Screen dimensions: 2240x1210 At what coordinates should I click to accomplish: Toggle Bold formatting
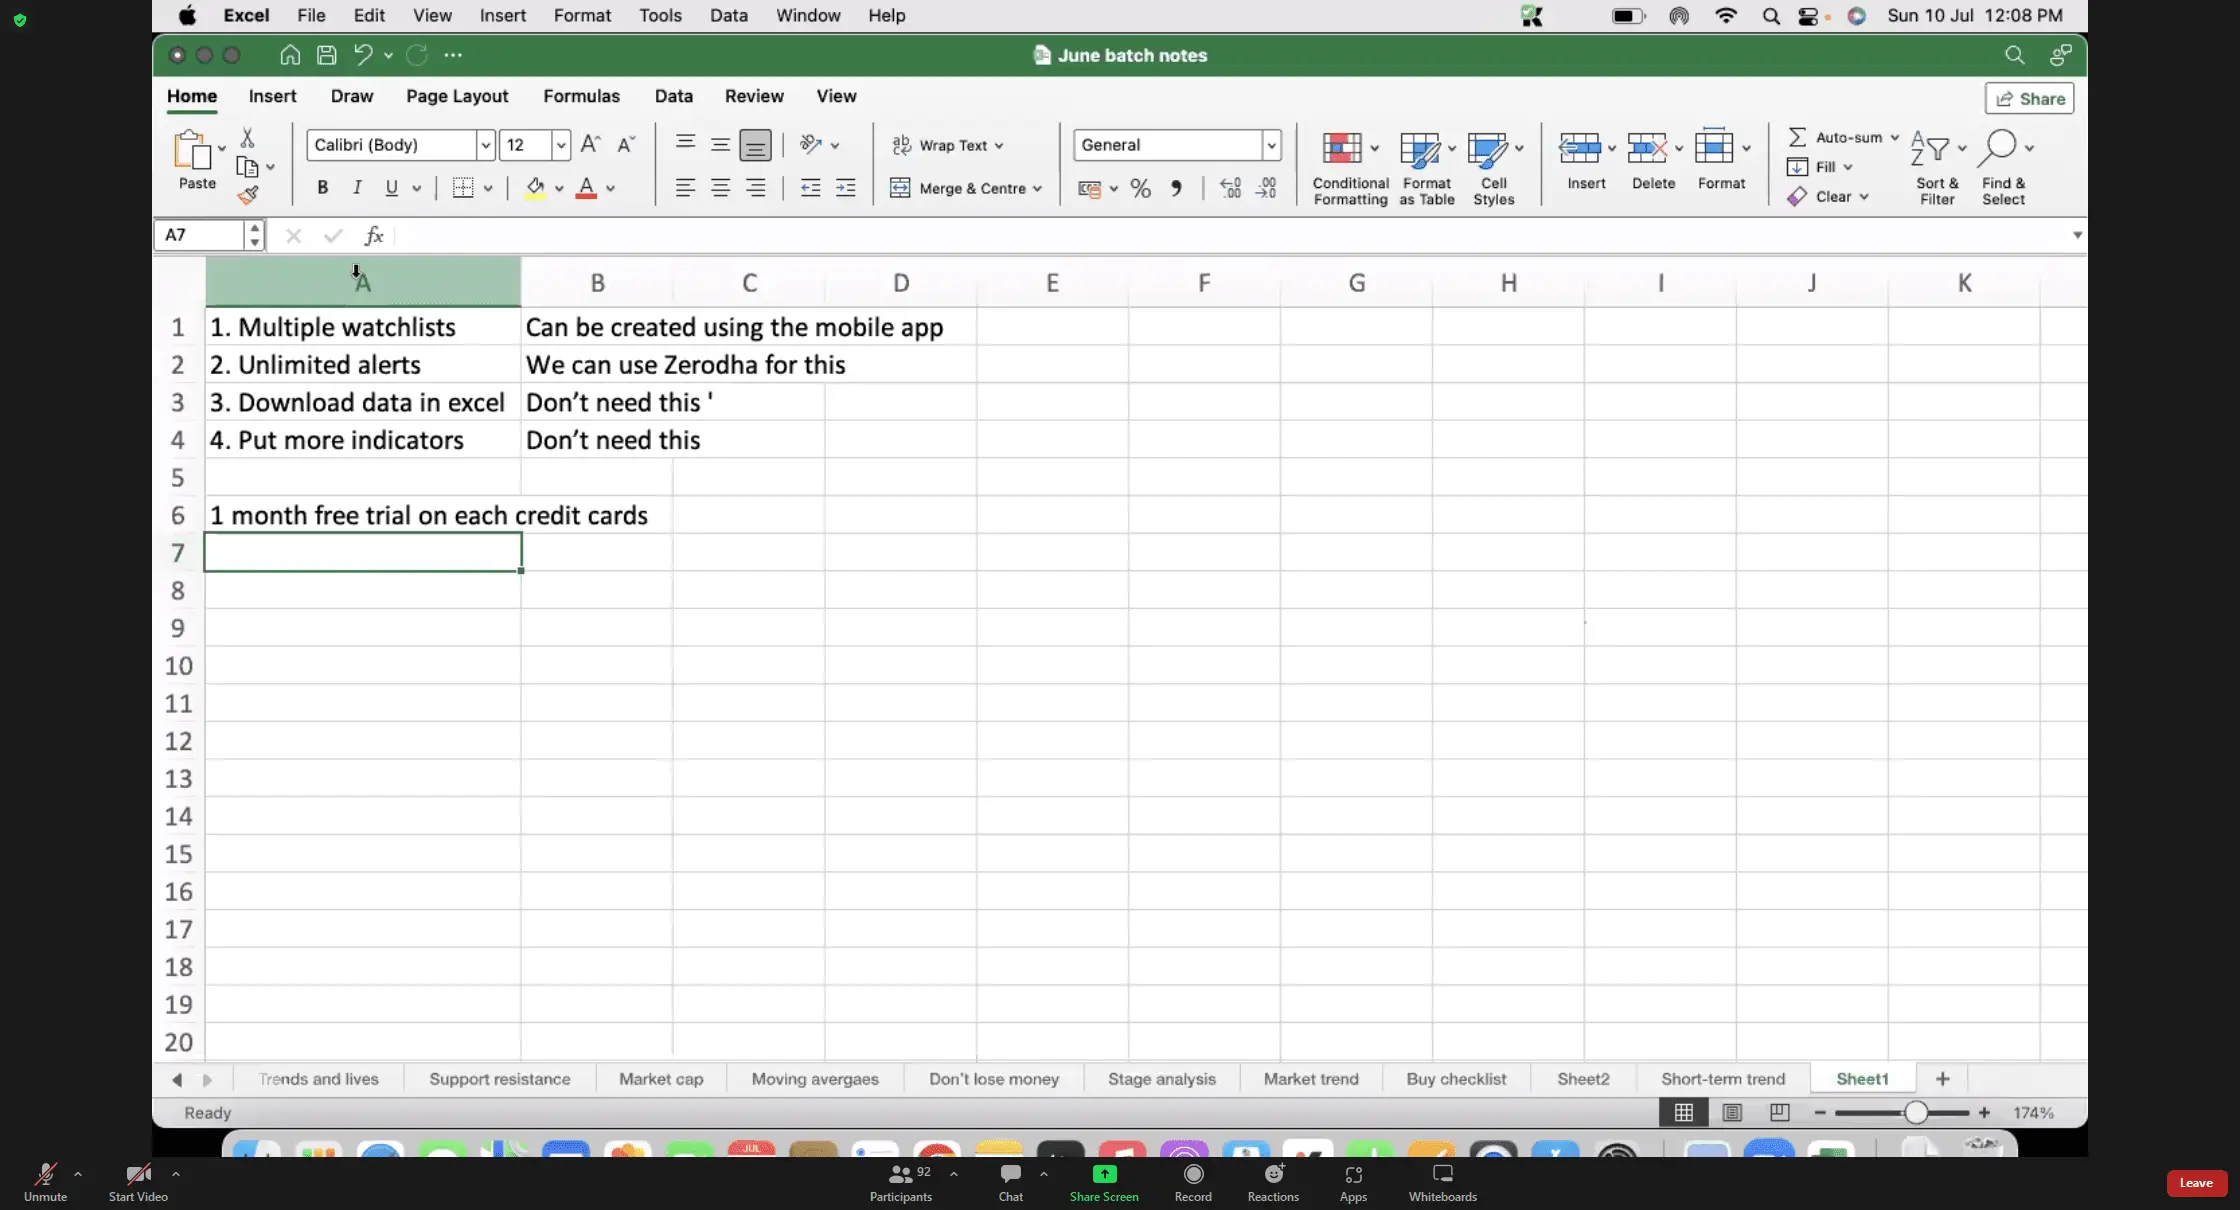pos(322,188)
